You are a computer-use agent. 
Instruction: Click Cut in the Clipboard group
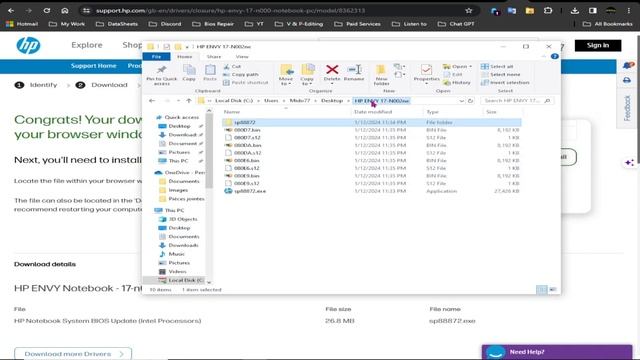click(232, 67)
